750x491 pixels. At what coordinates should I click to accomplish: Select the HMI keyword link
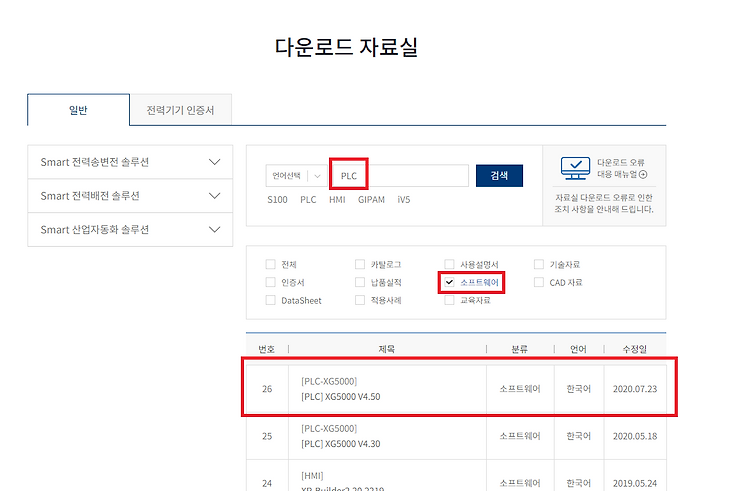tap(337, 200)
